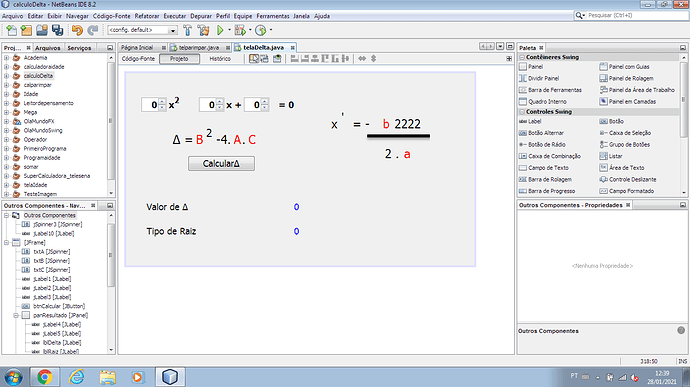
Task: Toggle Connection Mode in designer toolbar
Action: 264,59
